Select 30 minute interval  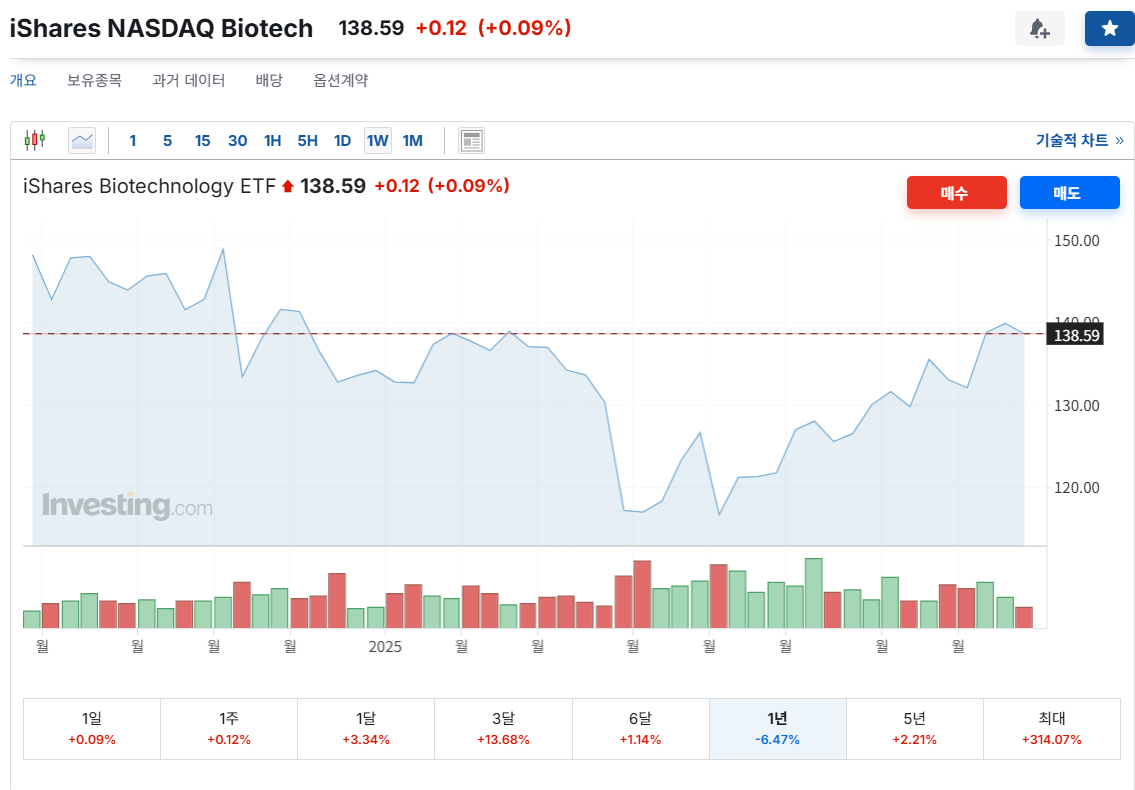click(237, 140)
